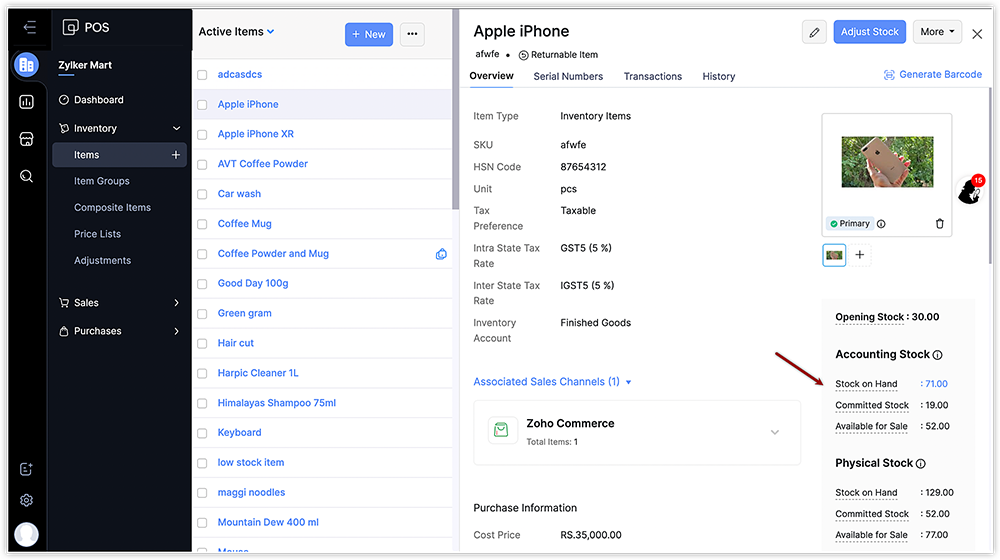This screenshot has height=560, width=1000.
Task: Open the storefront icon in left rail
Action: 26,139
